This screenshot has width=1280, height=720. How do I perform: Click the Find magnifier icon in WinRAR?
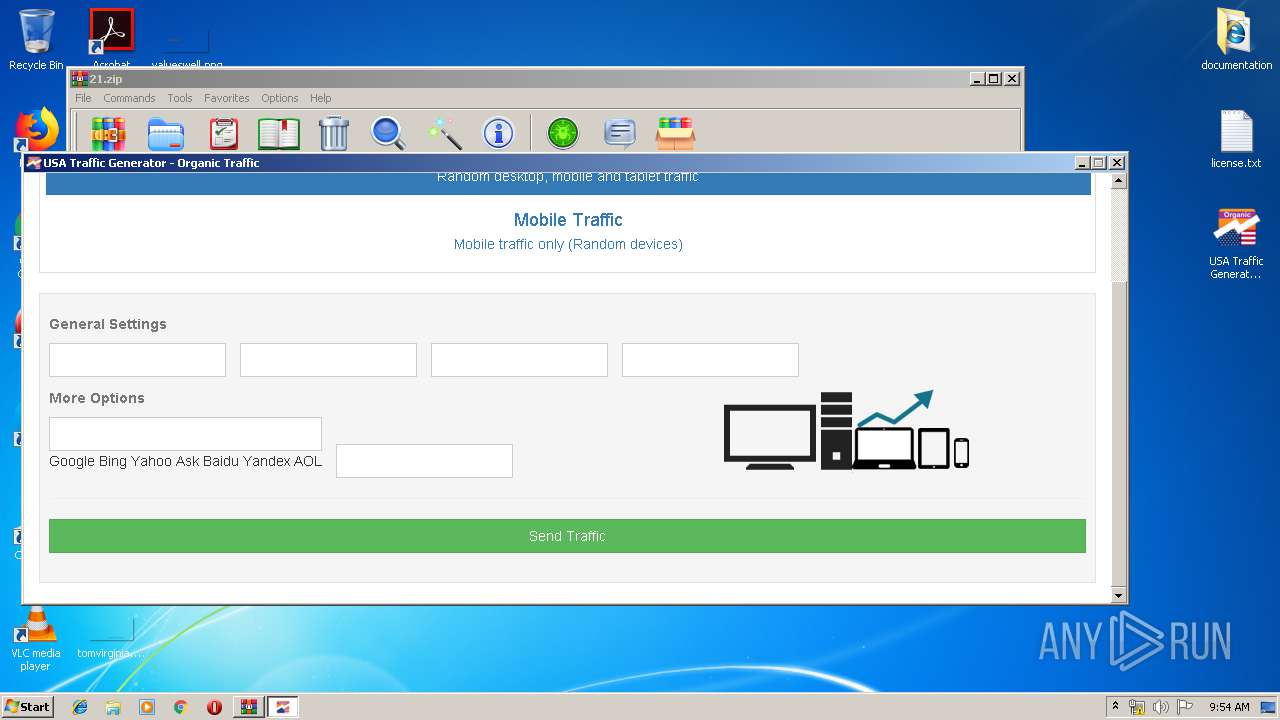pyautogui.click(x=388, y=132)
